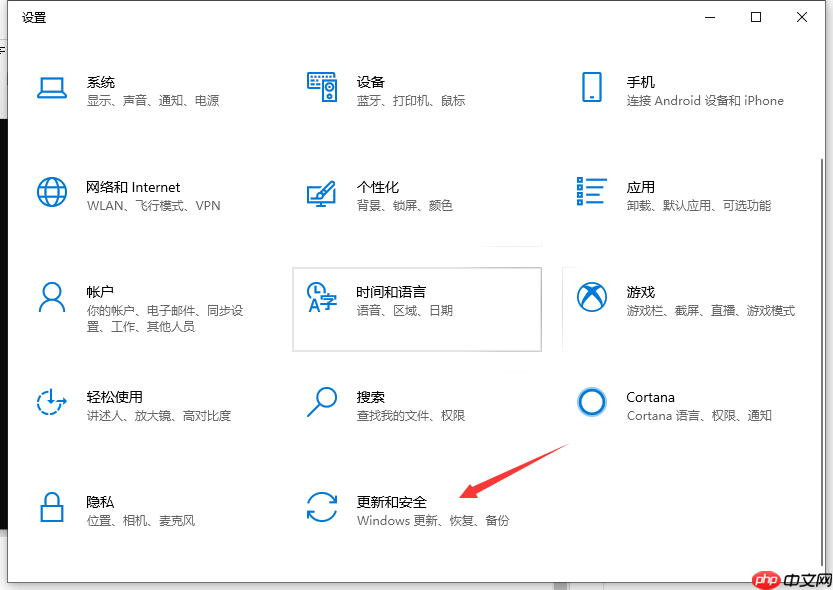Click the 应用 list icon

[x=592, y=191]
